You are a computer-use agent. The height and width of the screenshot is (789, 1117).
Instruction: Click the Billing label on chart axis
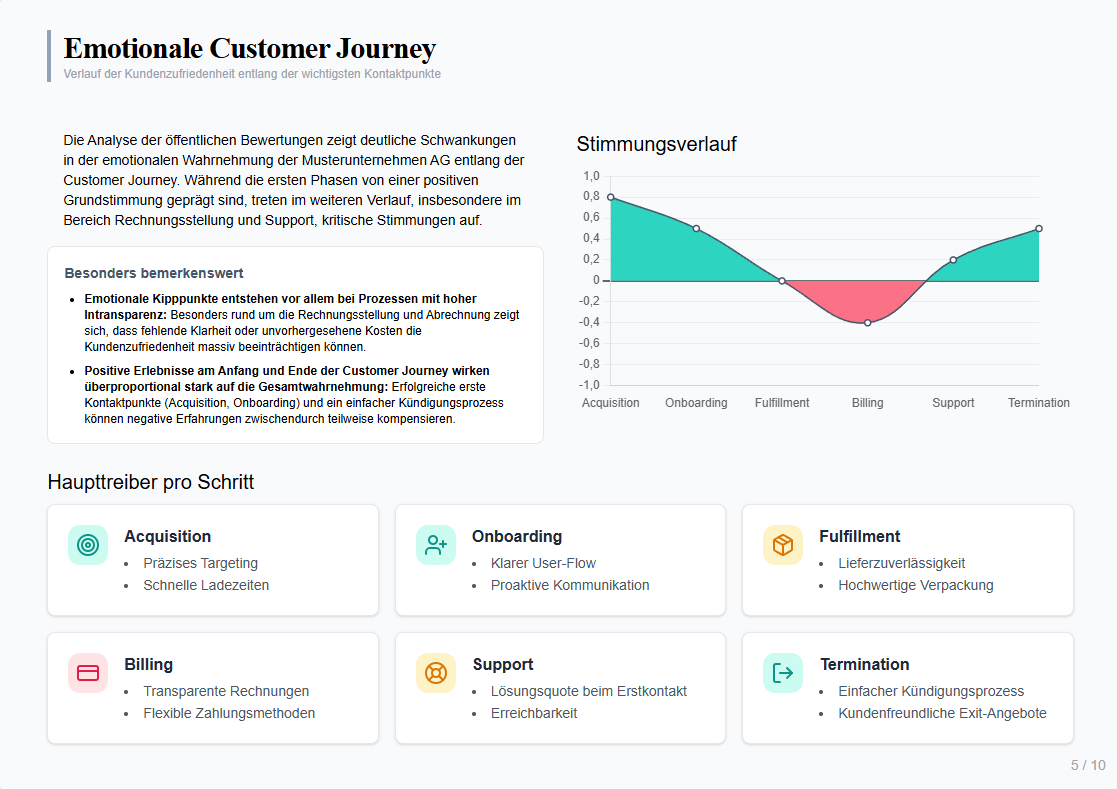(x=867, y=403)
